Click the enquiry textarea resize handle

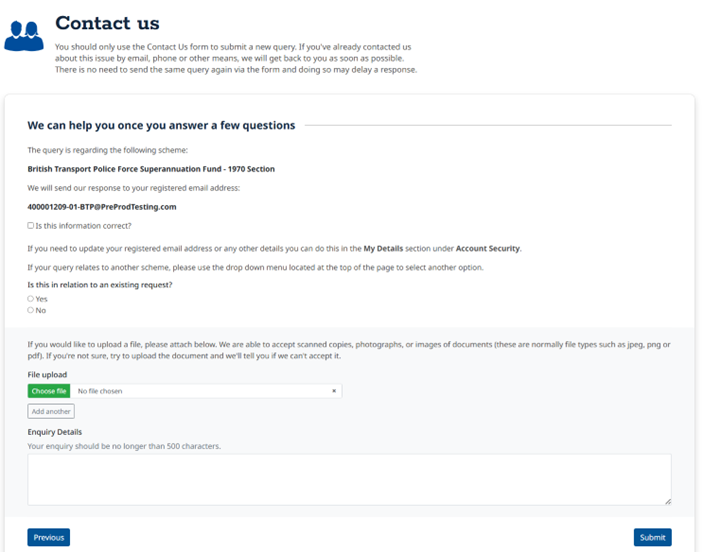pos(667,500)
